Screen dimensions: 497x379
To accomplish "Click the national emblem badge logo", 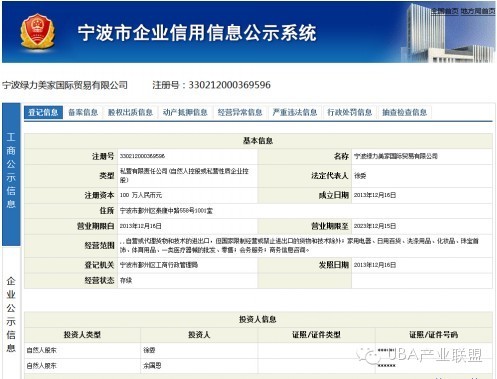I will coord(37,31).
